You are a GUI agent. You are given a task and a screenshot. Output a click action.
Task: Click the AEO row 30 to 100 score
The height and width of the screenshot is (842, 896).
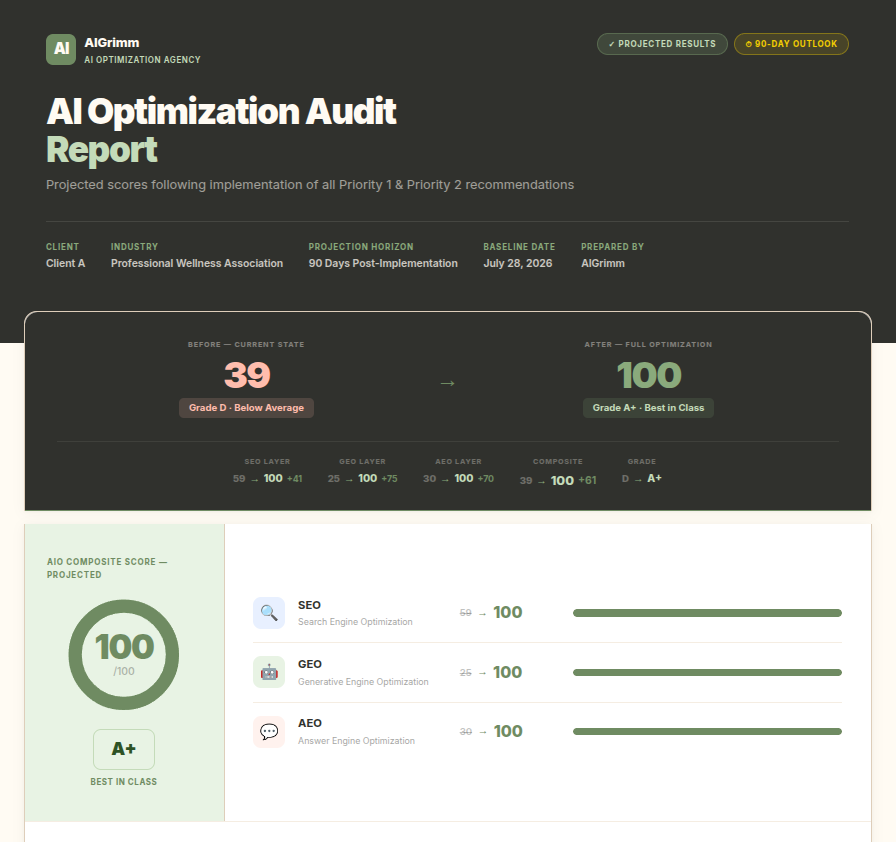tap(491, 732)
